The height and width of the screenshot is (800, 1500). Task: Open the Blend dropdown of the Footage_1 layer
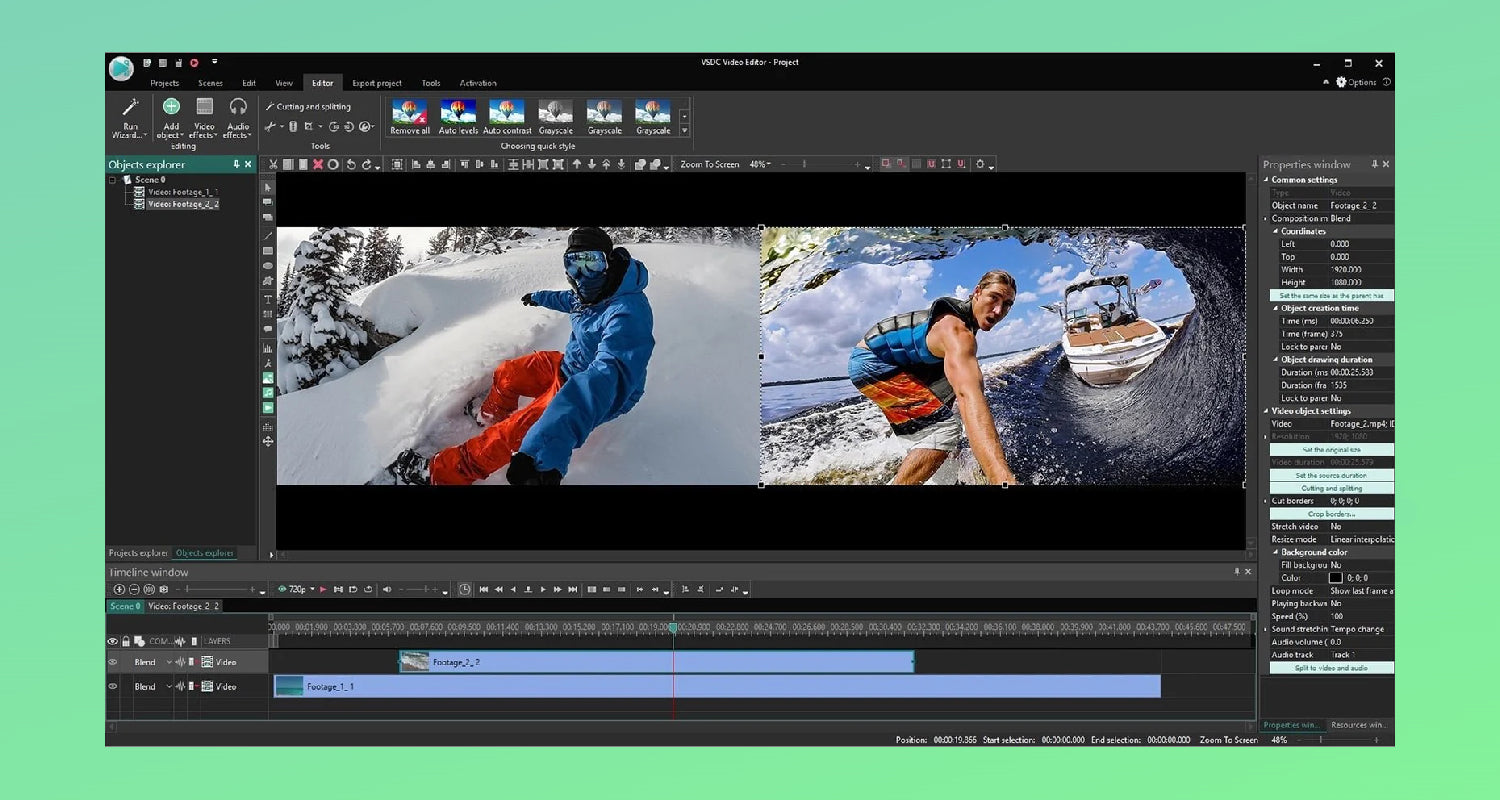[169, 686]
